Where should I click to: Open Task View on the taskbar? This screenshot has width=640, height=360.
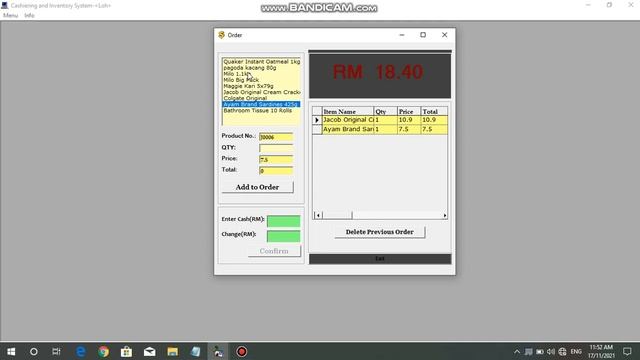[56, 351]
